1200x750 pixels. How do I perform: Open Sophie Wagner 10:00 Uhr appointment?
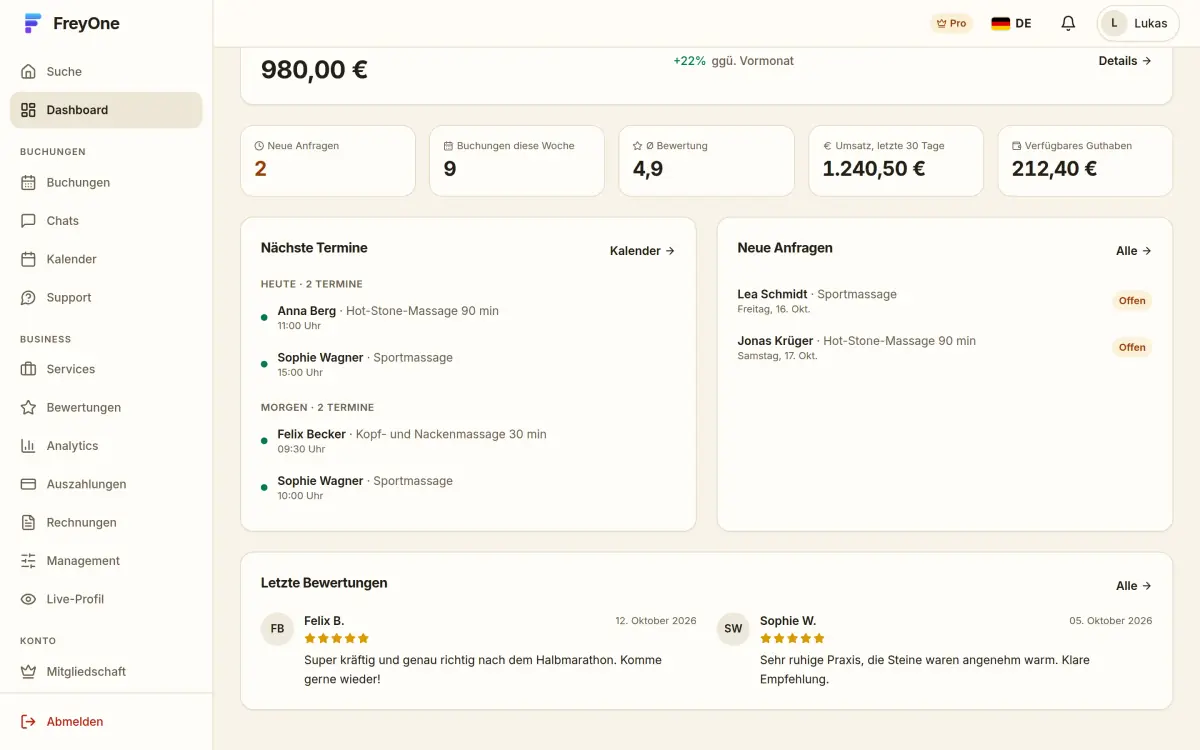click(468, 488)
